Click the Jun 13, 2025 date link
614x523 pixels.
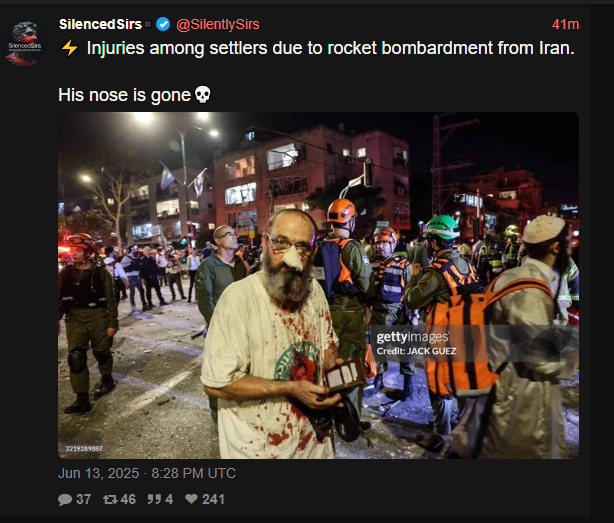point(99,473)
